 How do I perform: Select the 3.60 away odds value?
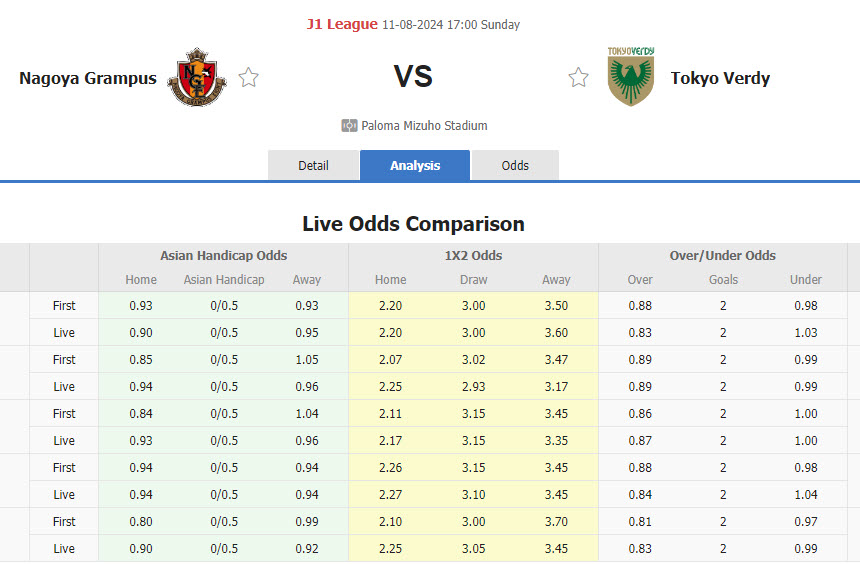tap(556, 332)
